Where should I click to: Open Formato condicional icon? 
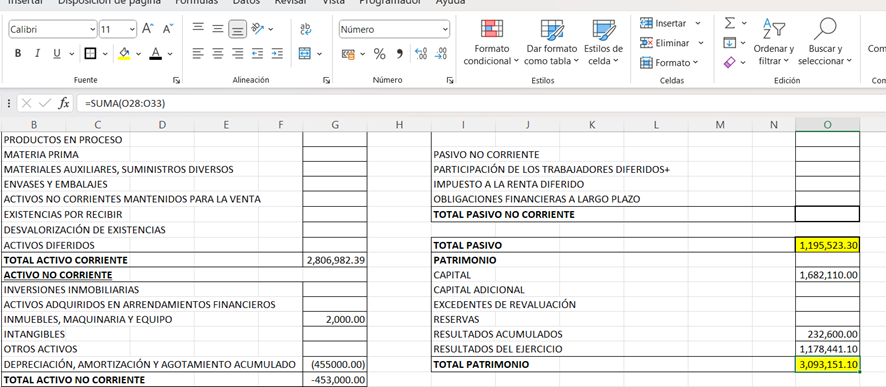(492, 29)
